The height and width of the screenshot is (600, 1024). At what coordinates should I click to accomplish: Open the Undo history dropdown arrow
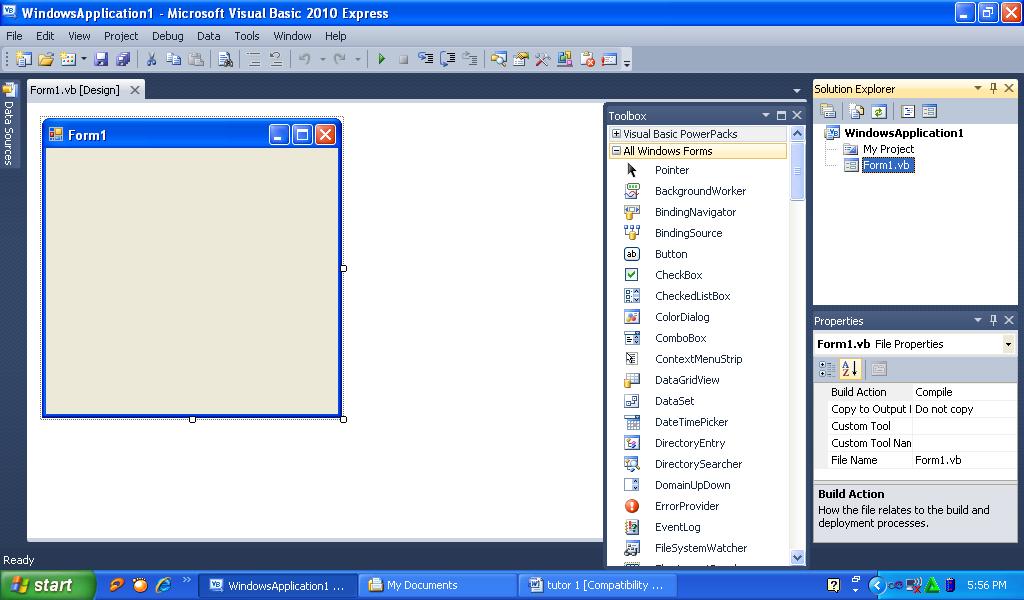click(x=322, y=59)
